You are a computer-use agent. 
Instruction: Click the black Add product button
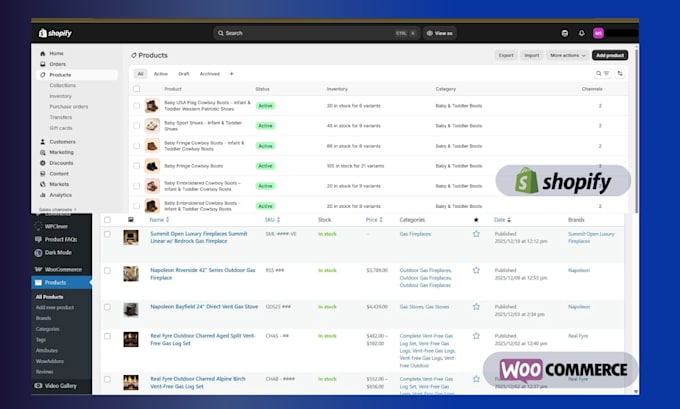point(610,56)
